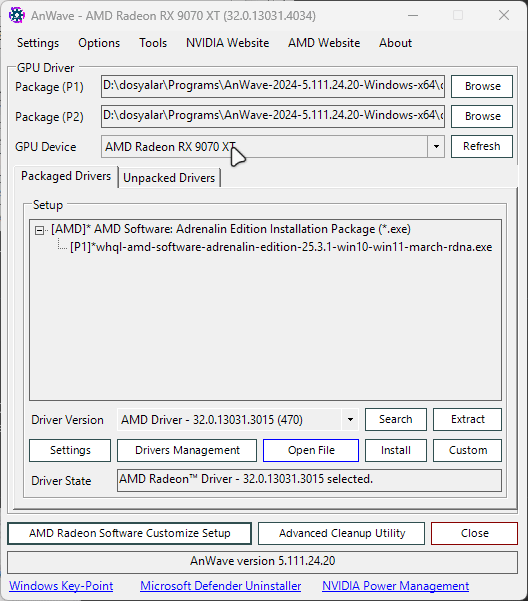Viewport: 528px width, 601px height.
Task: Click the Custom button
Action: pyautogui.click(x=467, y=450)
